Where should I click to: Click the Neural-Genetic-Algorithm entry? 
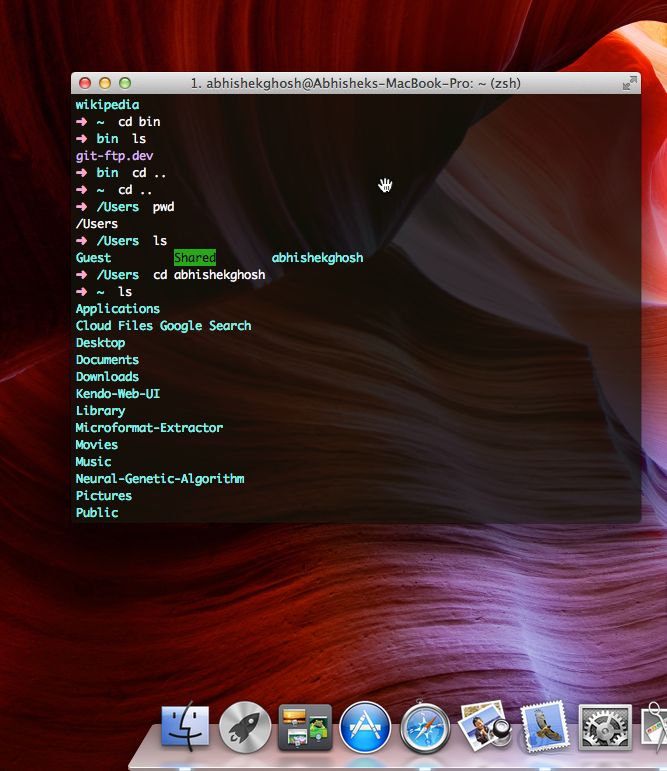click(x=159, y=479)
